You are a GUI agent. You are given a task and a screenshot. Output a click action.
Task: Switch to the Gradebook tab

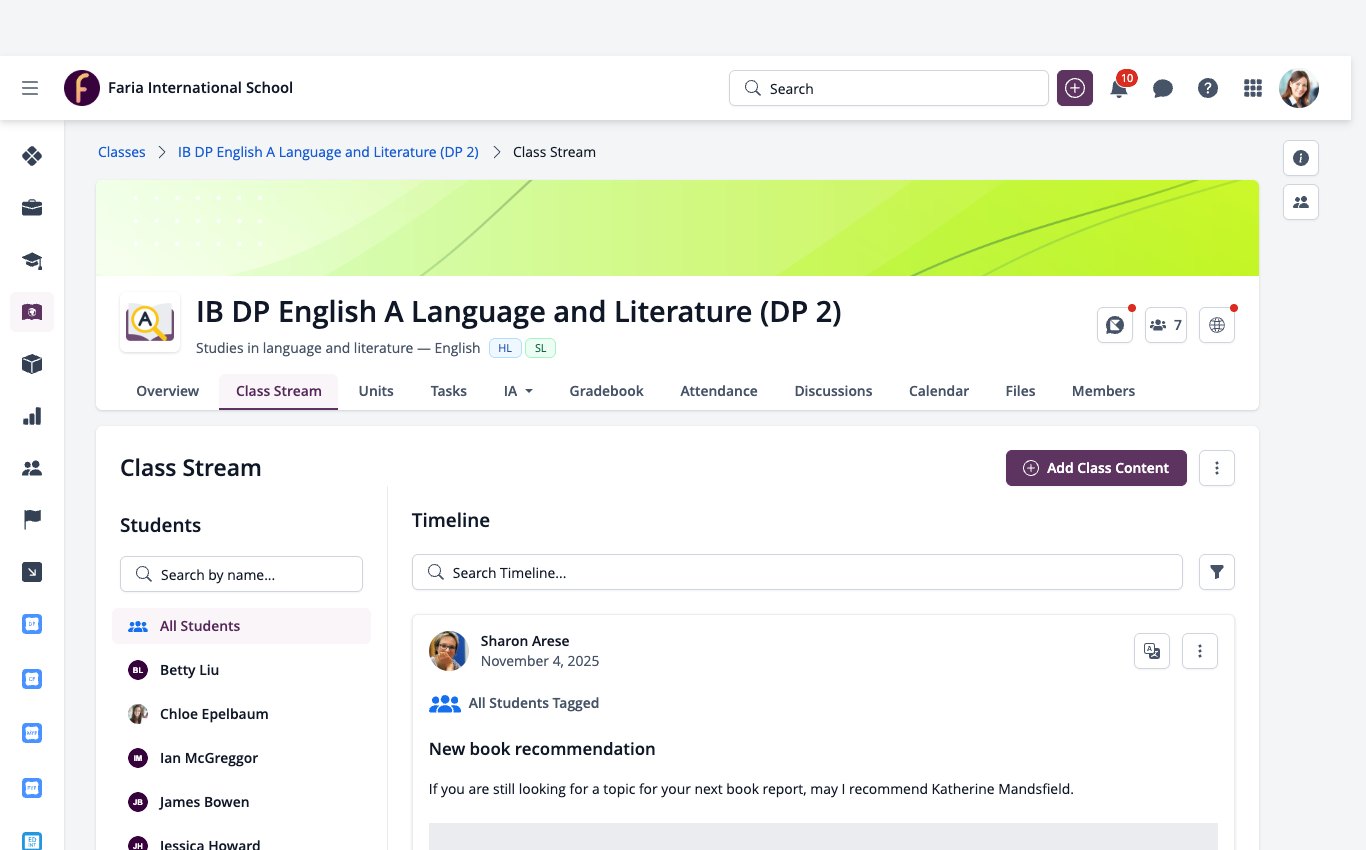[x=606, y=391]
